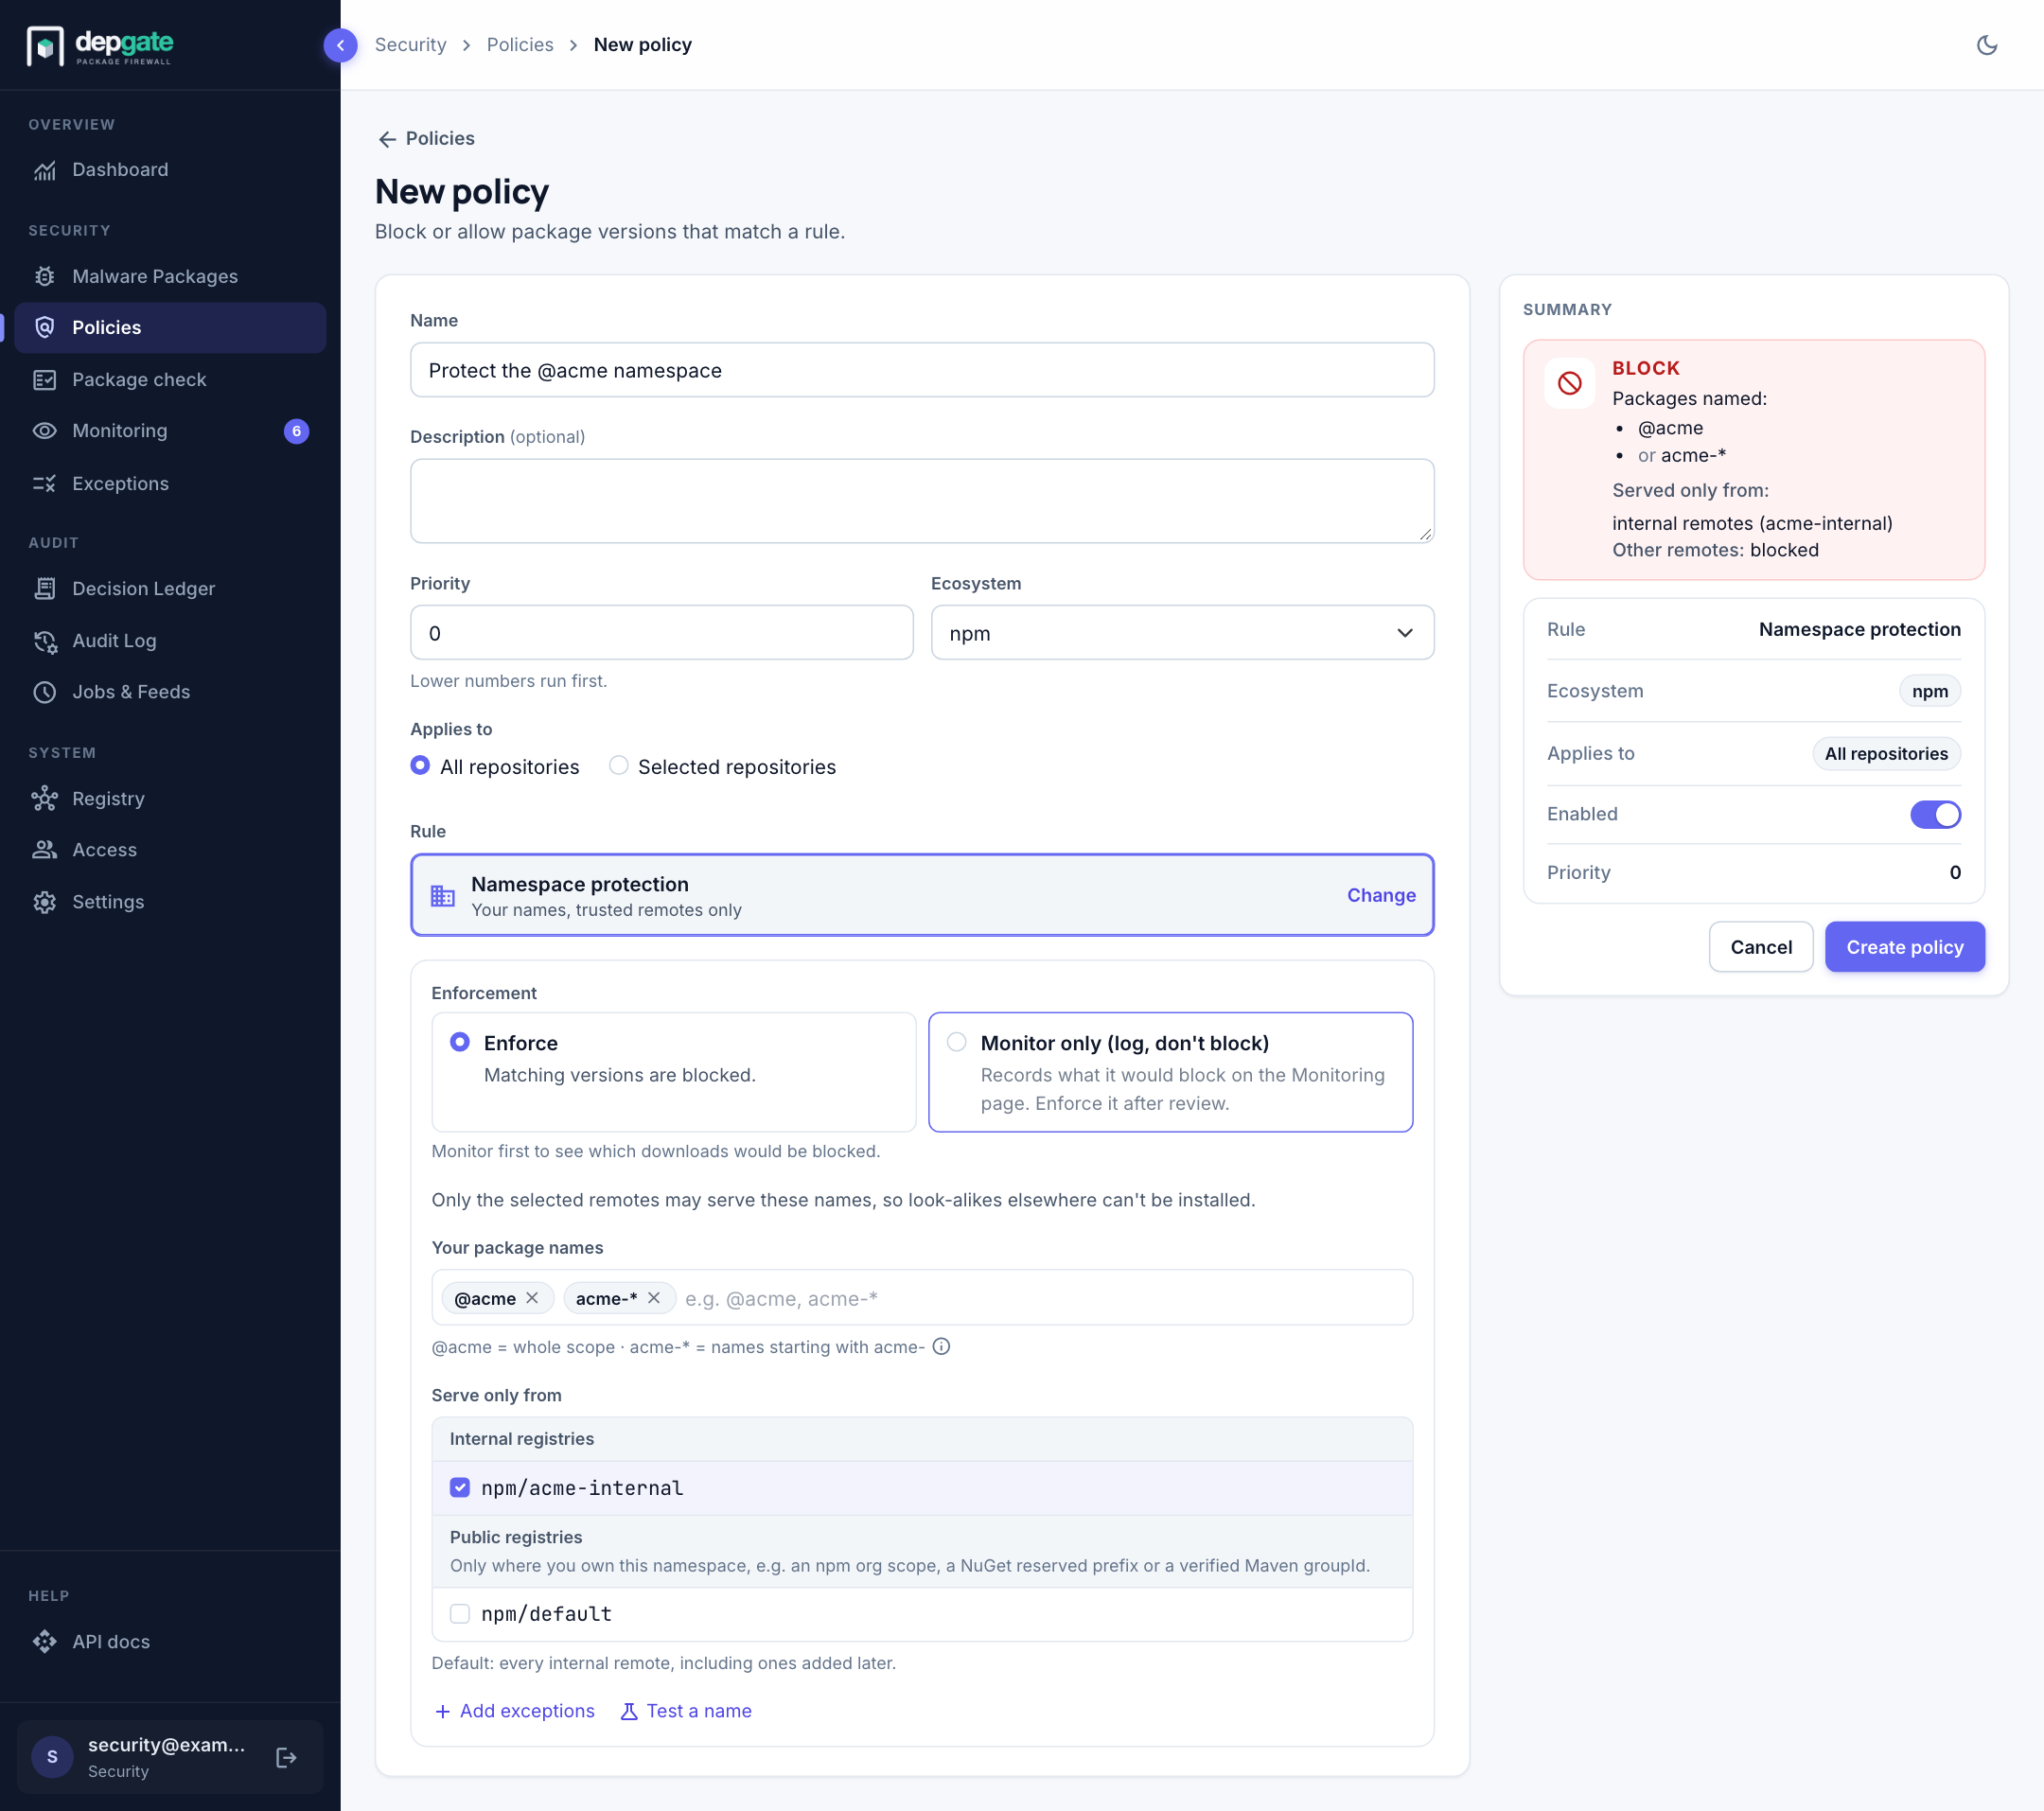Go back using the Policies arrow
The width and height of the screenshot is (2044, 1811).
[x=426, y=138]
